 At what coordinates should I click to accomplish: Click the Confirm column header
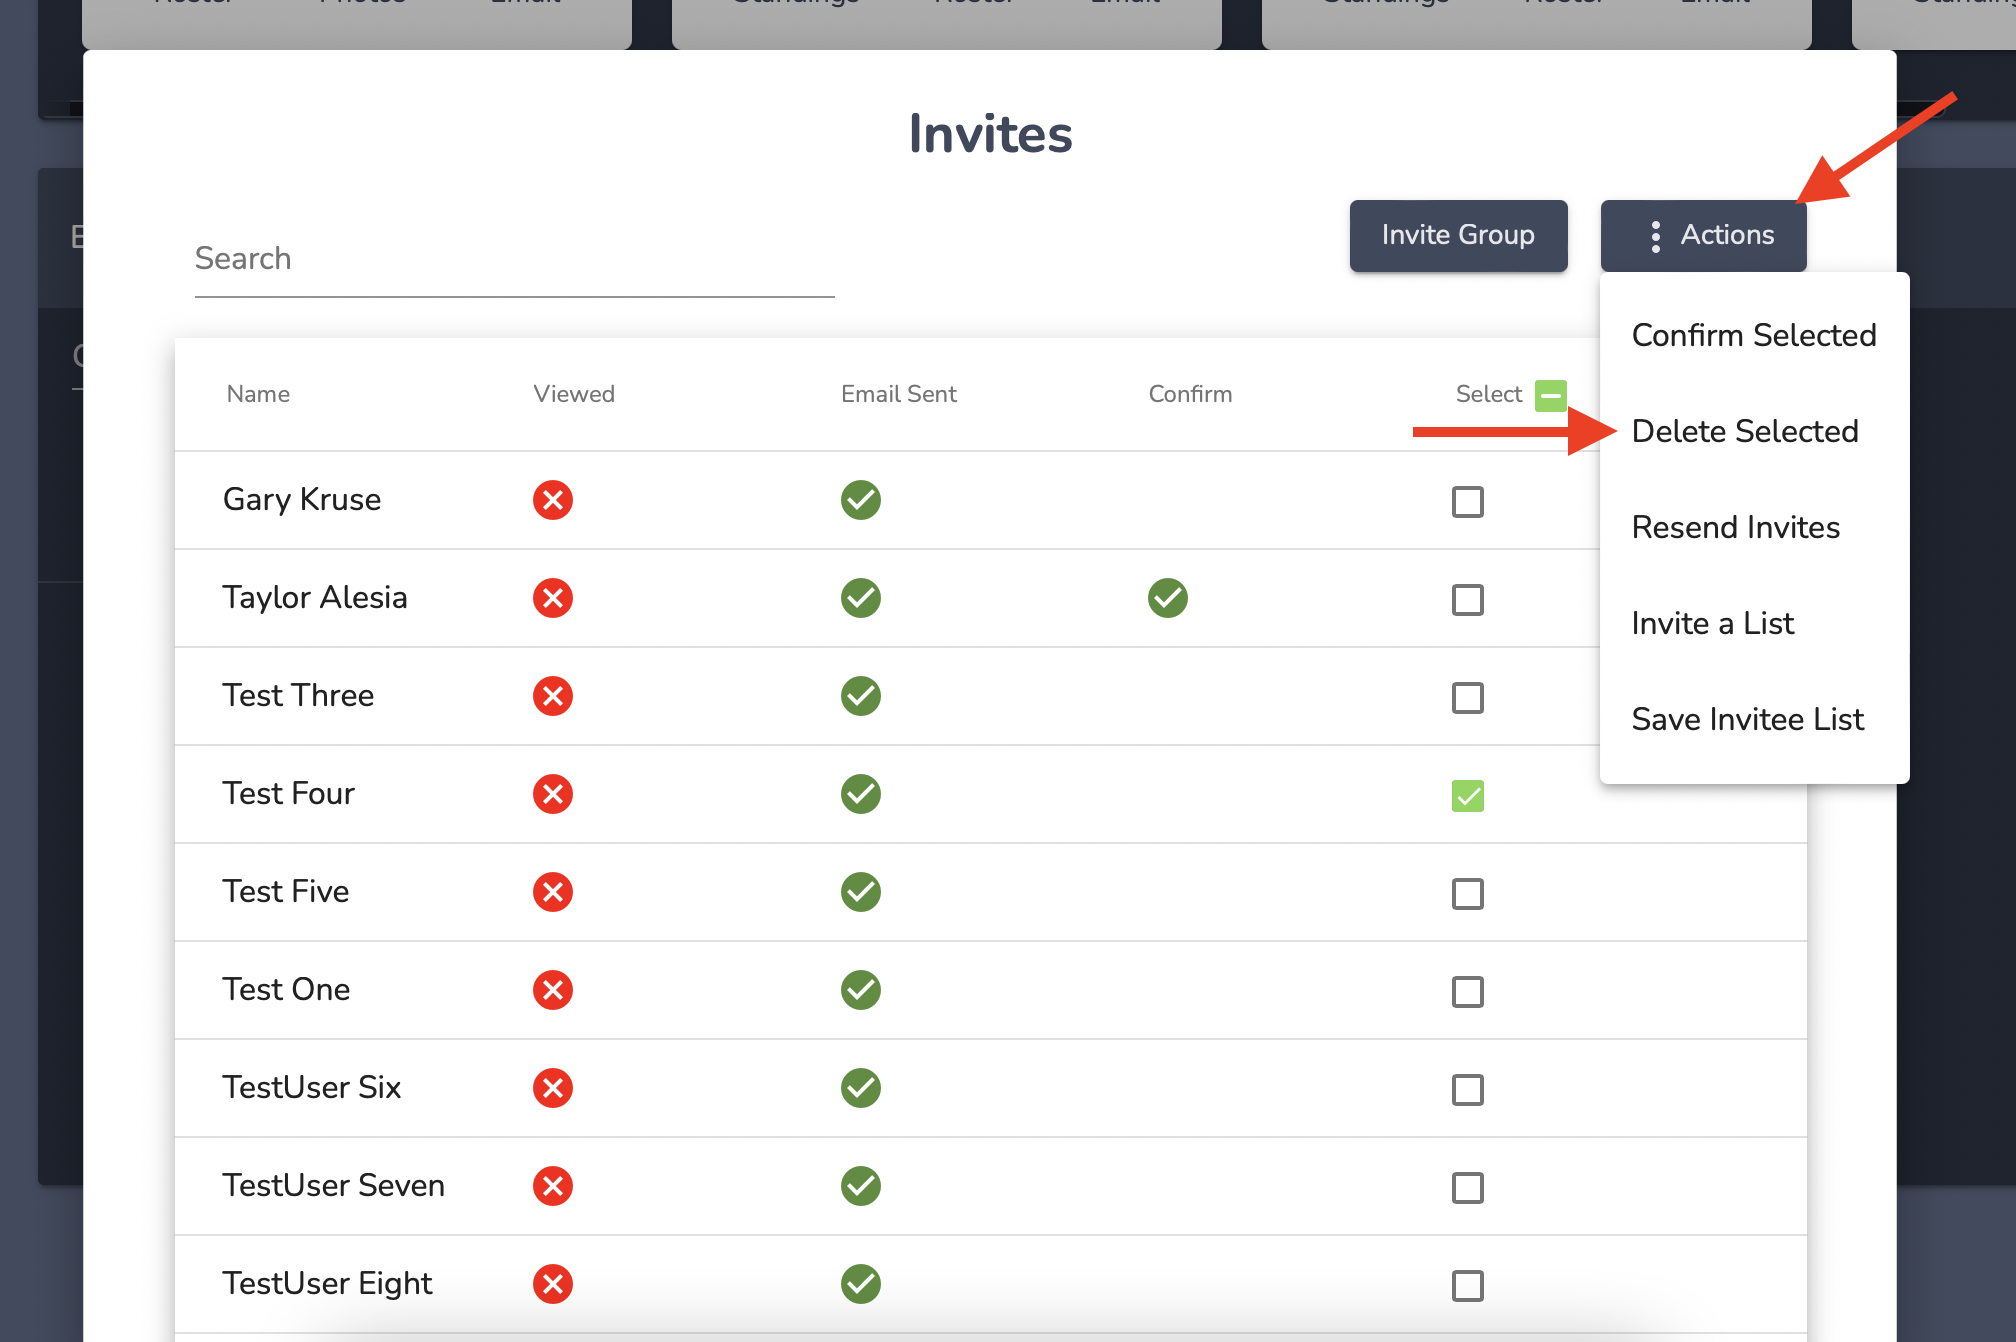click(x=1190, y=394)
